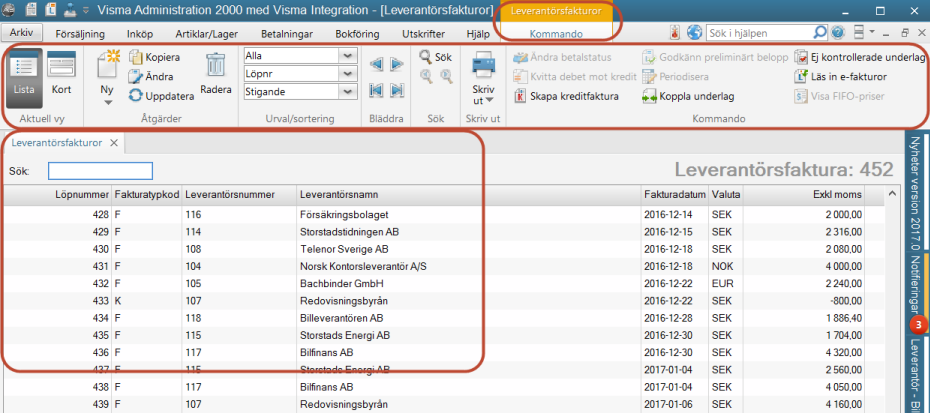Sort by the Leverantörsnummer column header
This screenshot has width=930, height=413.
[x=239, y=195]
